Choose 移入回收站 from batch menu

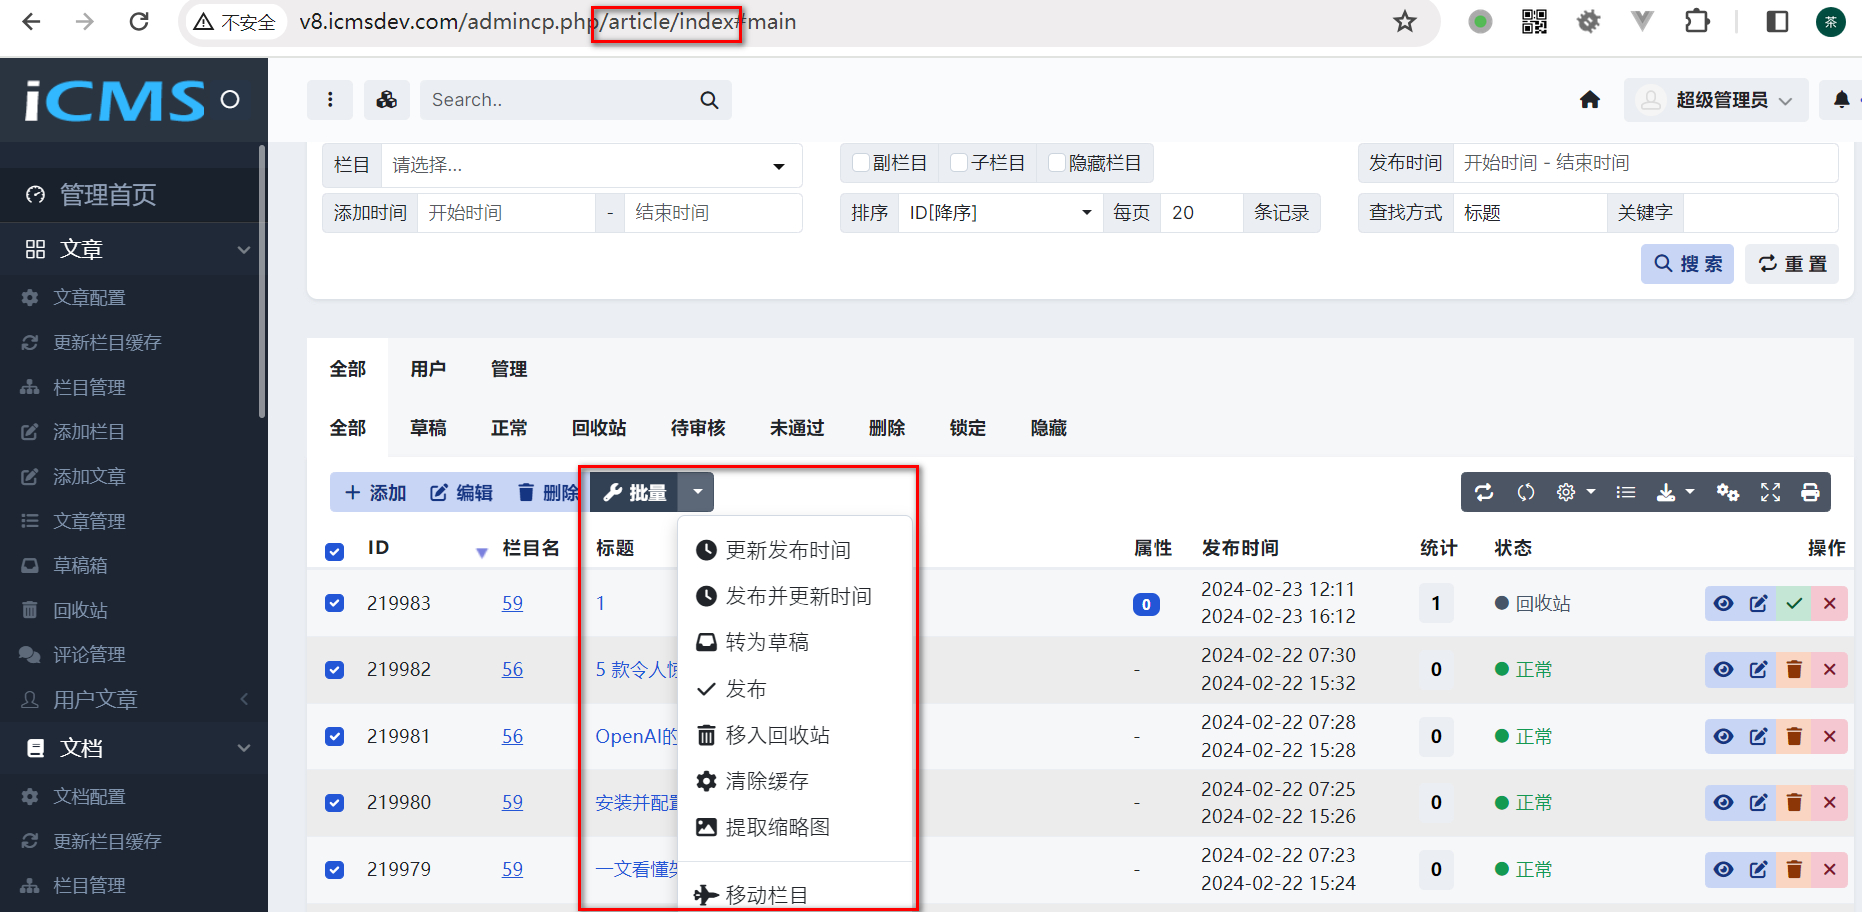coord(777,735)
